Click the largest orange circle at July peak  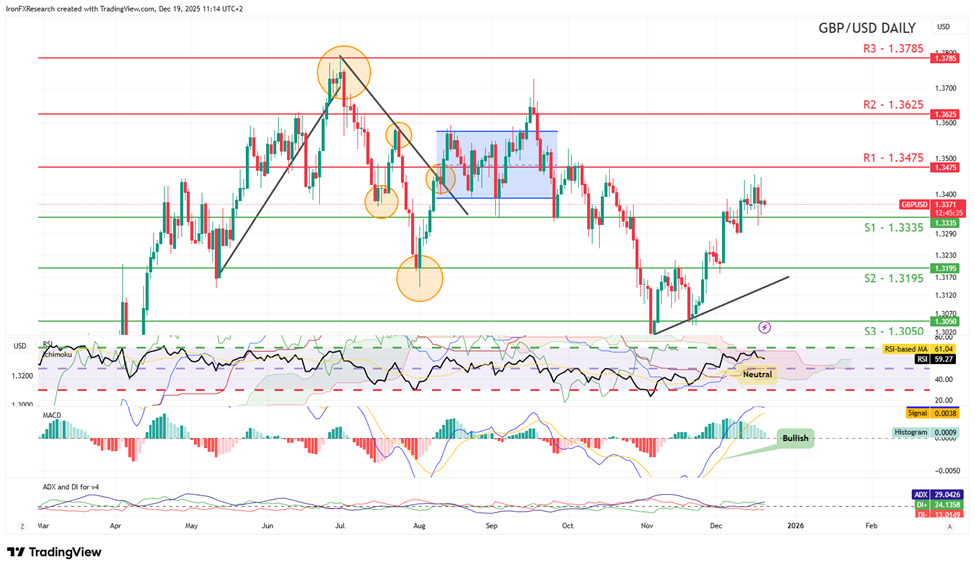[x=344, y=71]
